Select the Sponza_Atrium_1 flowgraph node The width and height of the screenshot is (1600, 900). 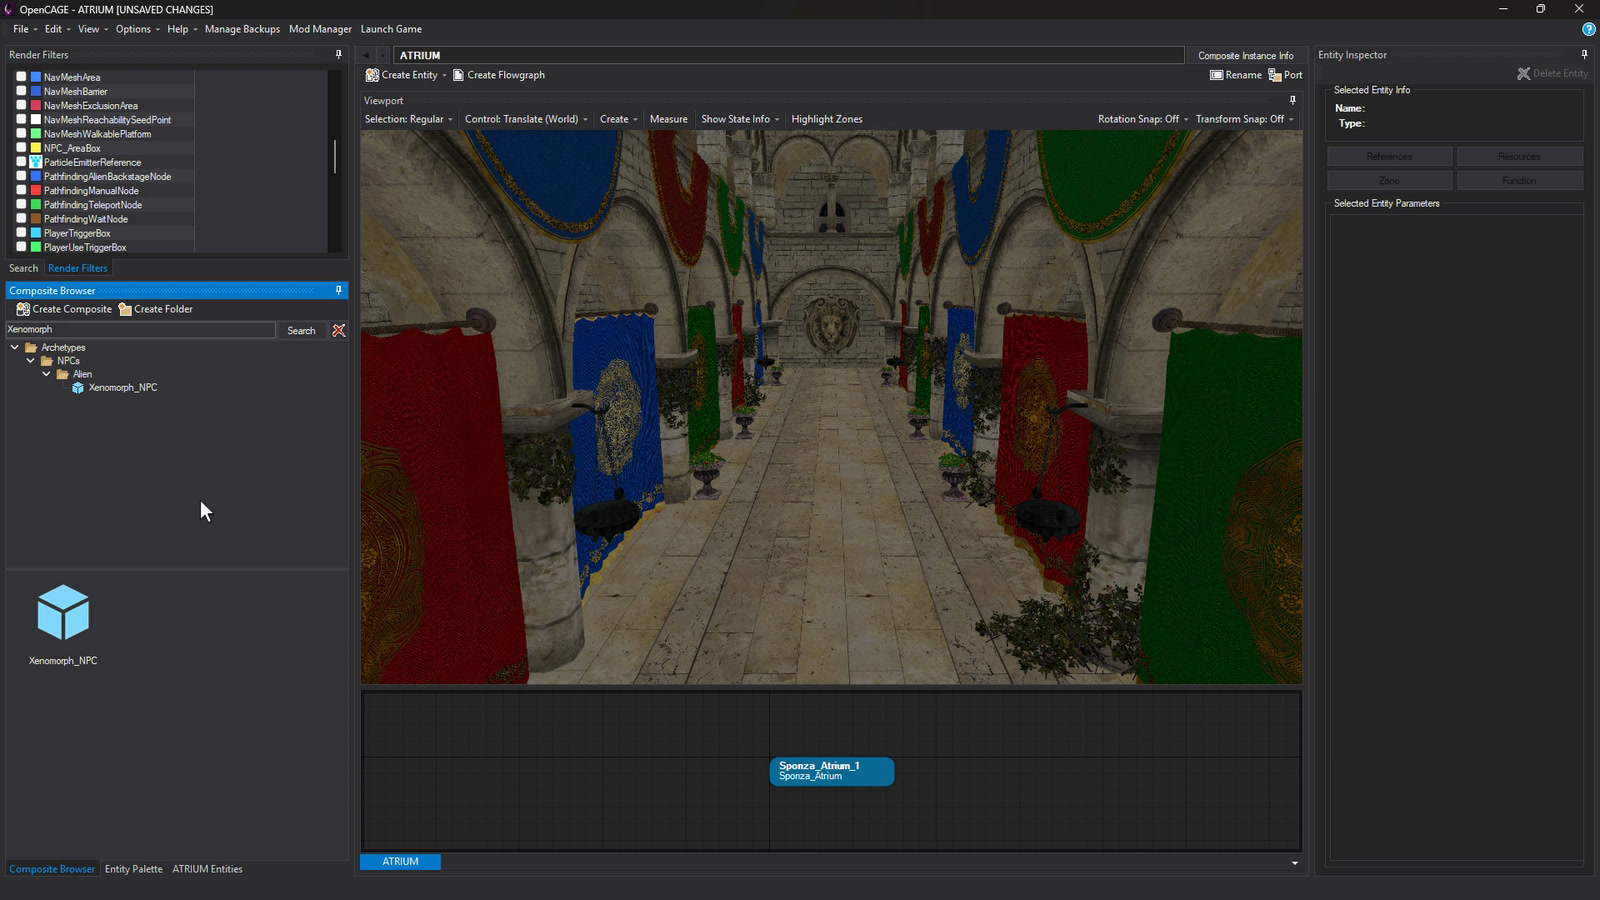pos(832,771)
